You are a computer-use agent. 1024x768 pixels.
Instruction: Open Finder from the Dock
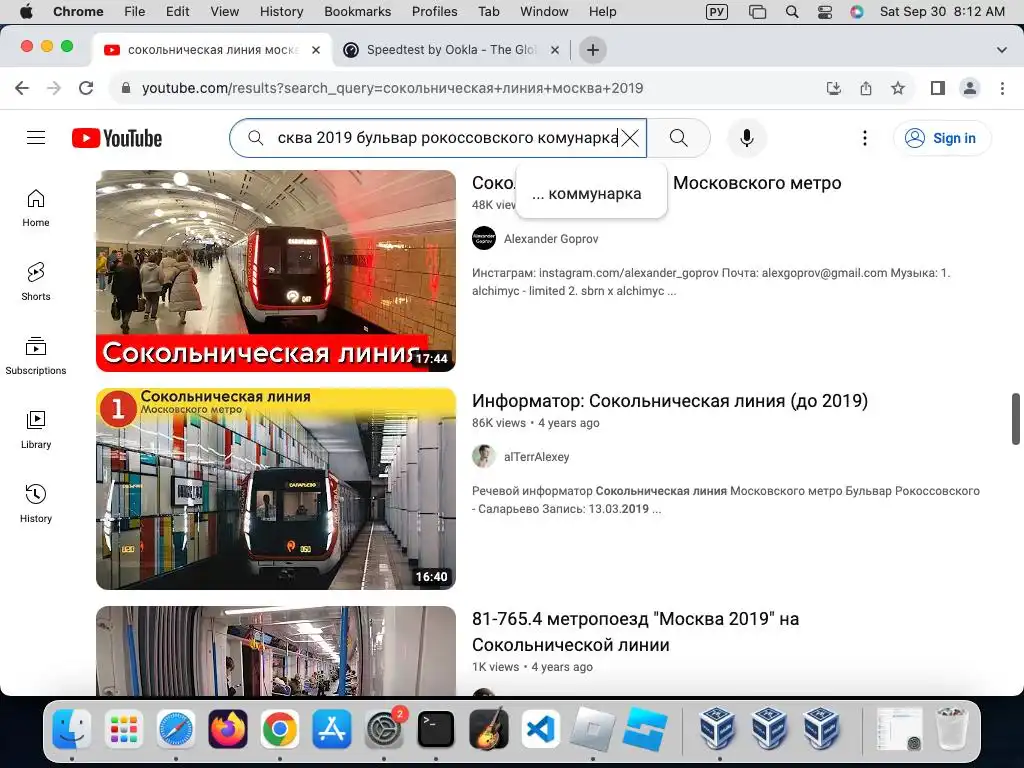pos(71,729)
